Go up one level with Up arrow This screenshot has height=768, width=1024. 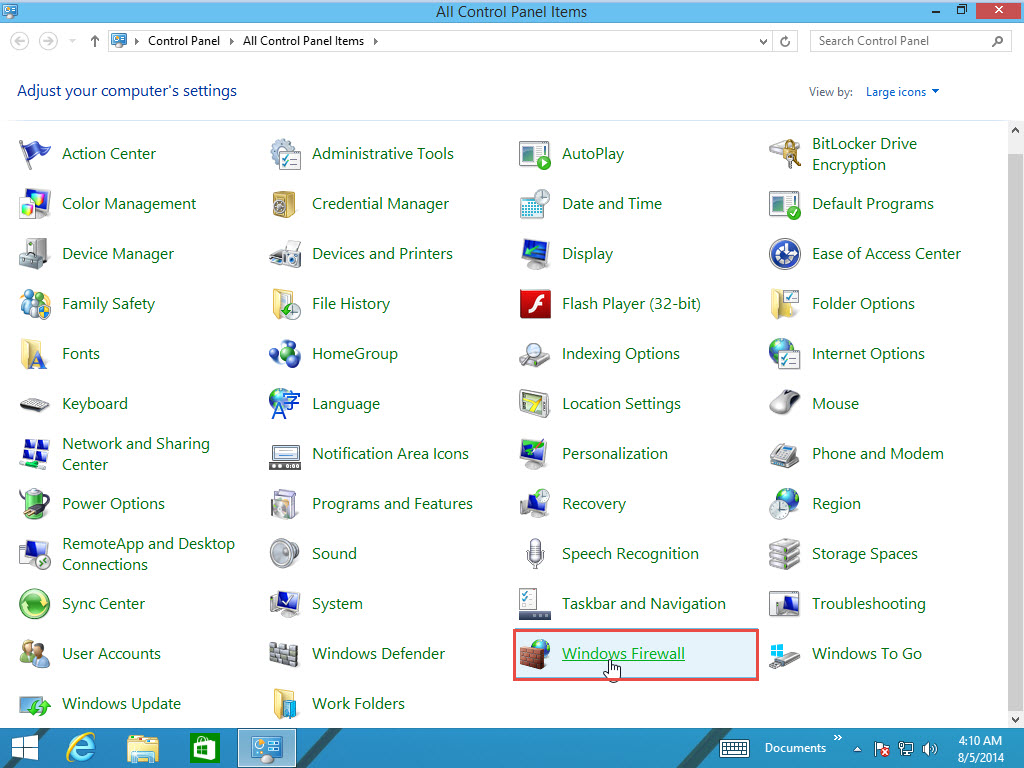coord(95,41)
